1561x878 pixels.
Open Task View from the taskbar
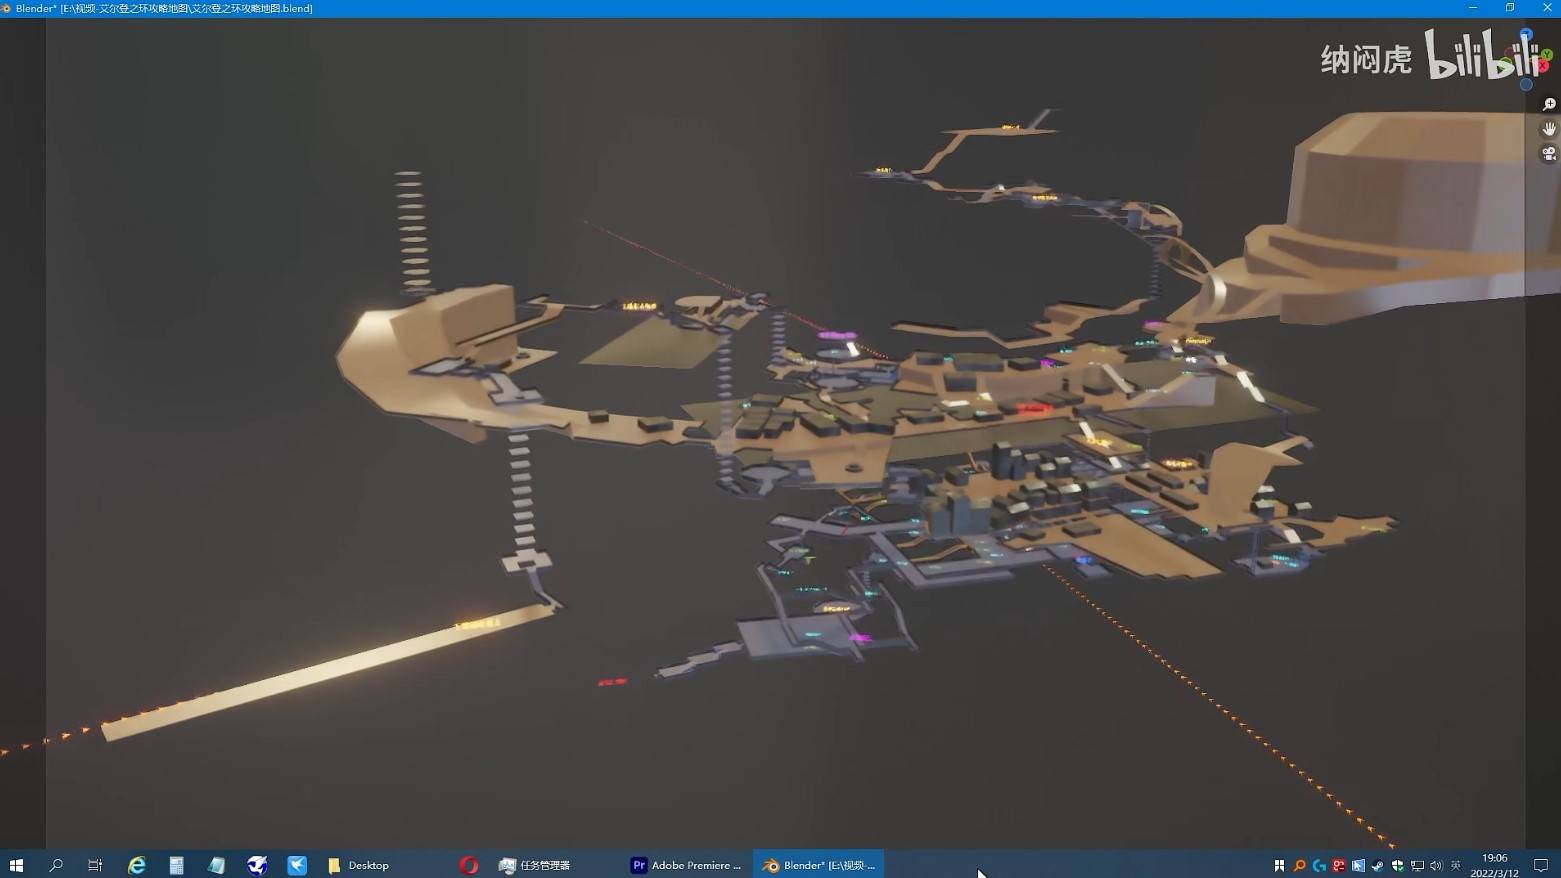[x=95, y=865]
